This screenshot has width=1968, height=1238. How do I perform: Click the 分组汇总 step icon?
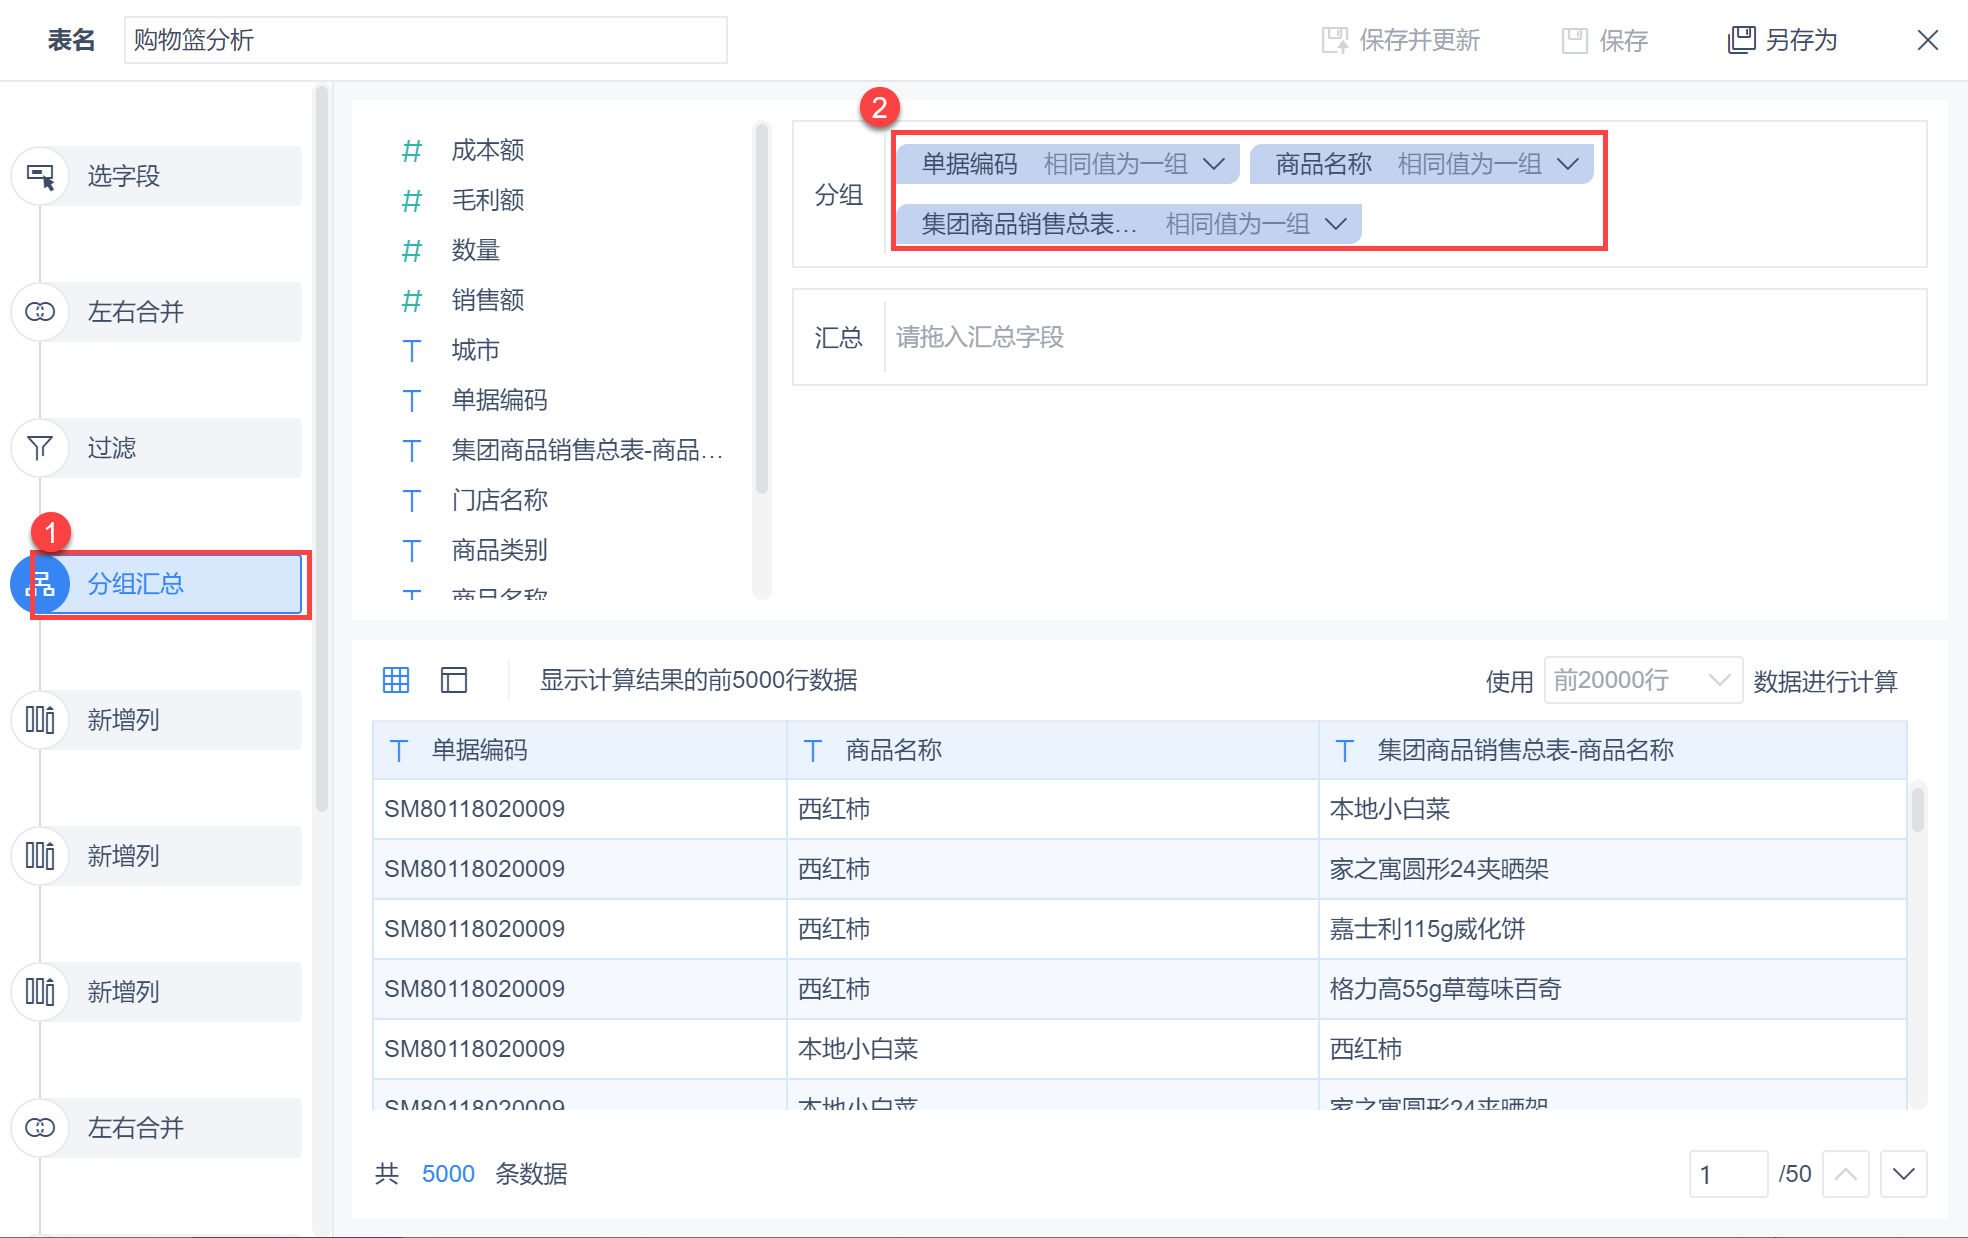(x=40, y=584)
